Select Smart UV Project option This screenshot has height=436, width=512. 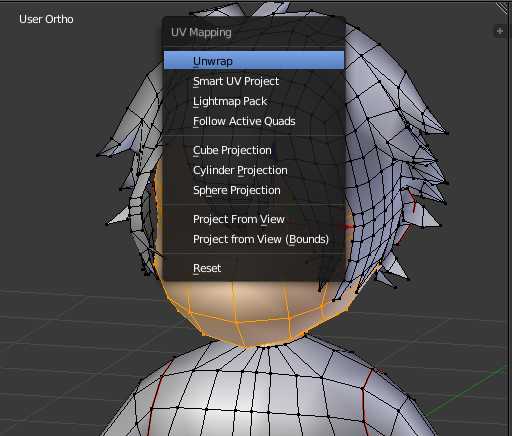pos(254,81)
